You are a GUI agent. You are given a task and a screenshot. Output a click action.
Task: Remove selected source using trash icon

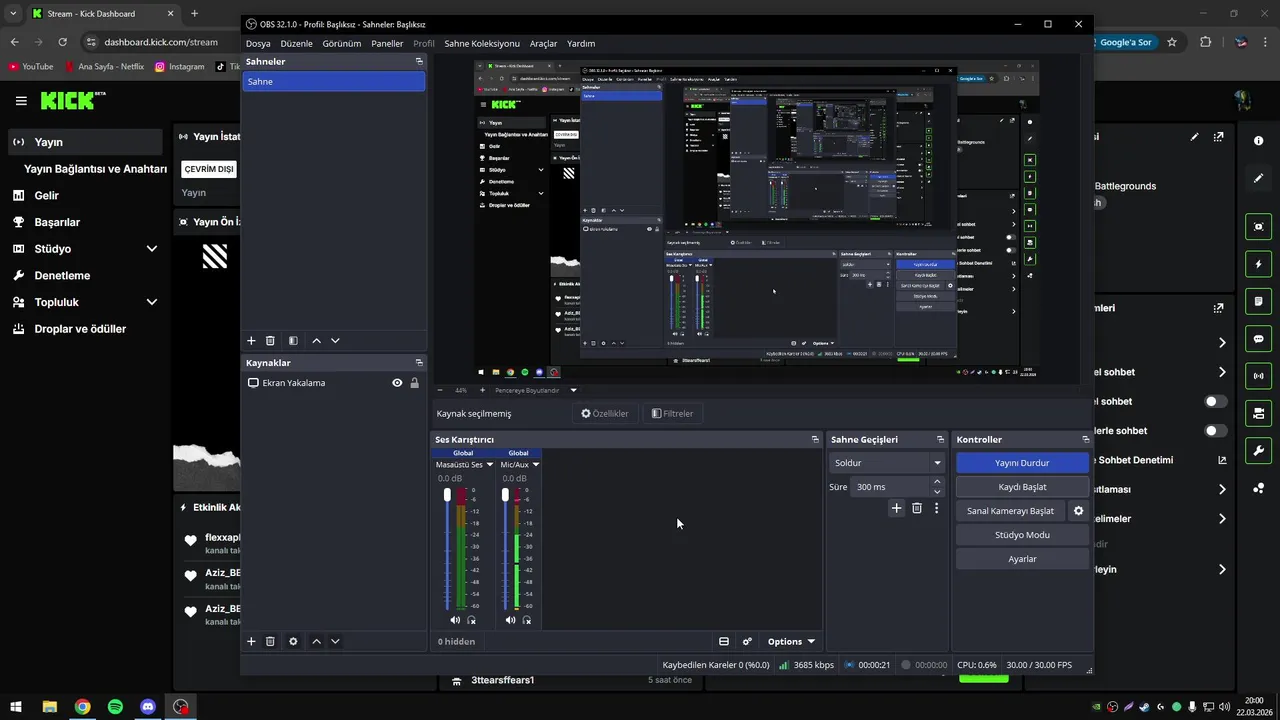(x=270, y=641)
